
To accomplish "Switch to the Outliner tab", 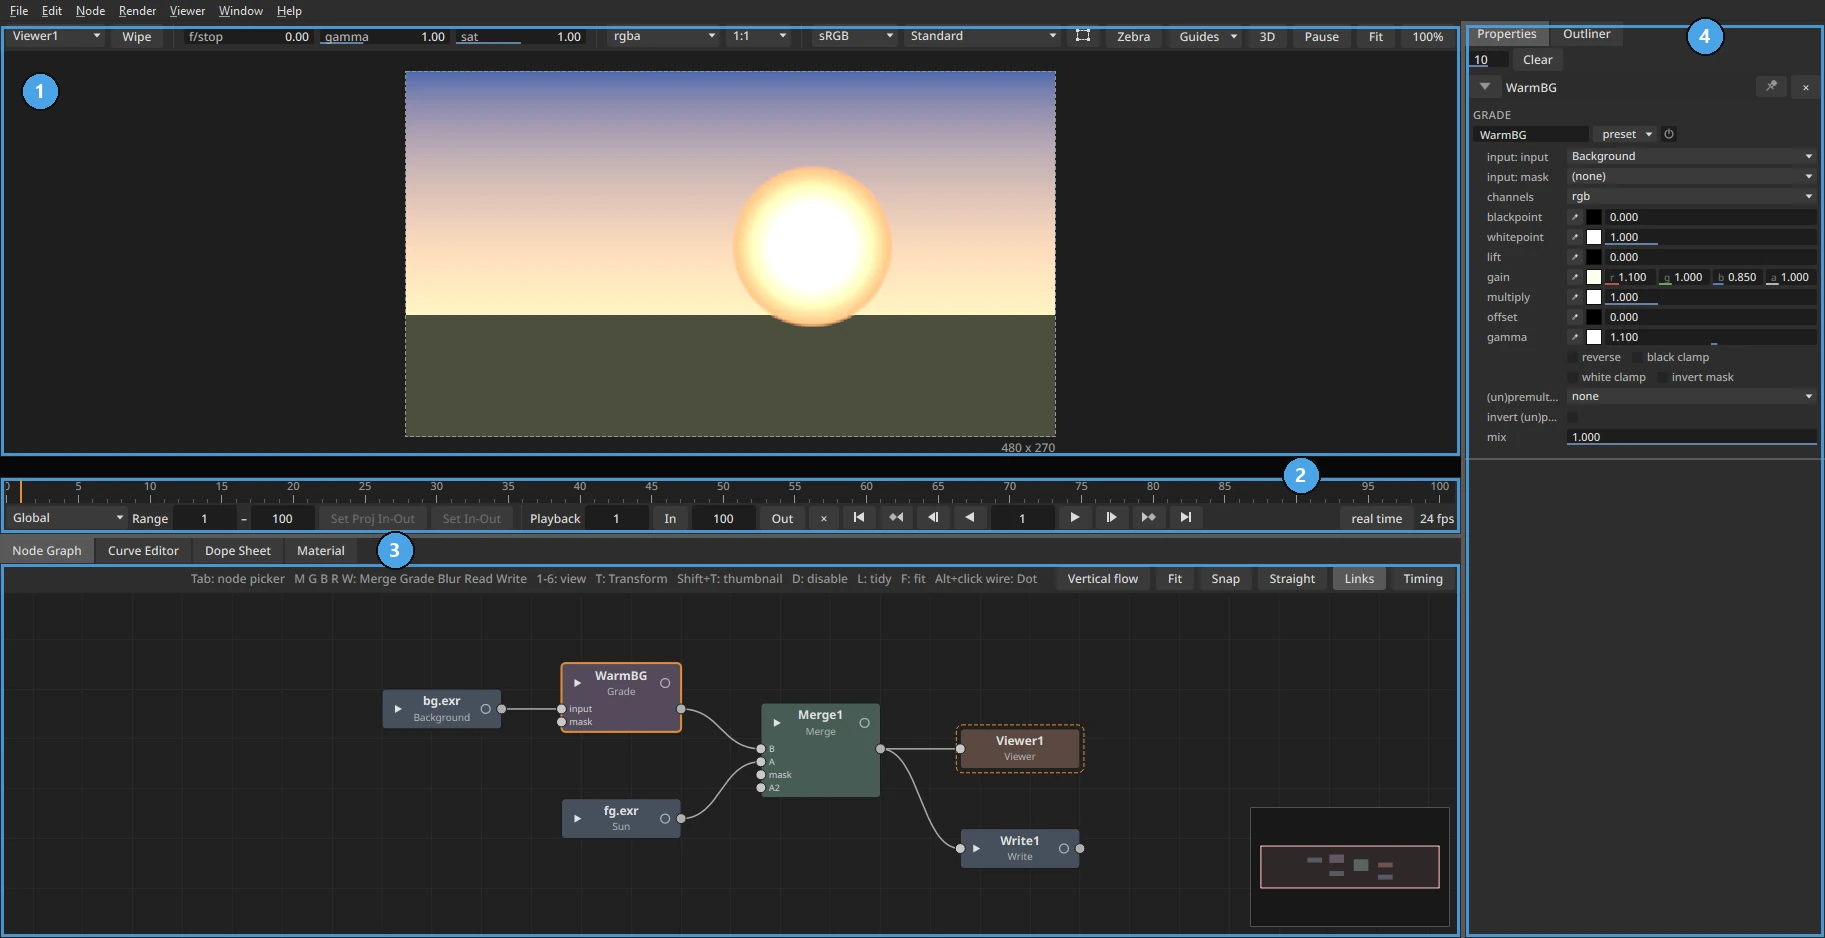I will (x=1586, y=34).
